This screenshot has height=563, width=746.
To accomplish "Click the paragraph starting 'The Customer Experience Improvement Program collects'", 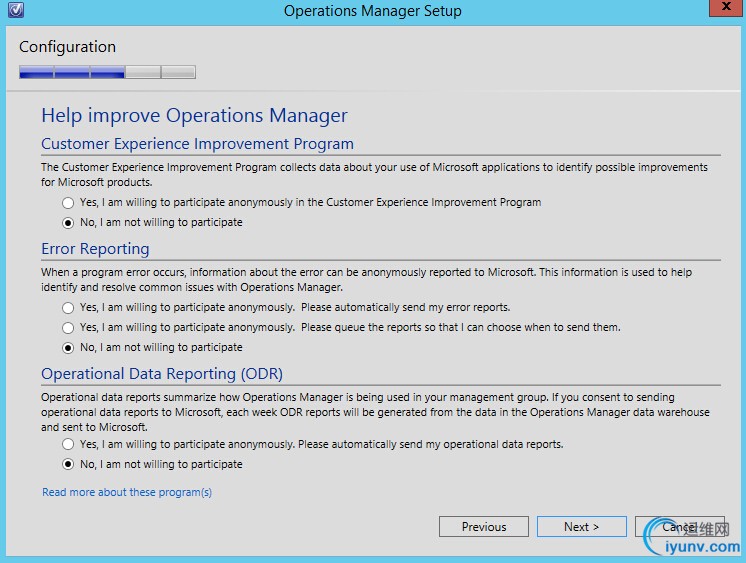I will [x=374, y=175].
